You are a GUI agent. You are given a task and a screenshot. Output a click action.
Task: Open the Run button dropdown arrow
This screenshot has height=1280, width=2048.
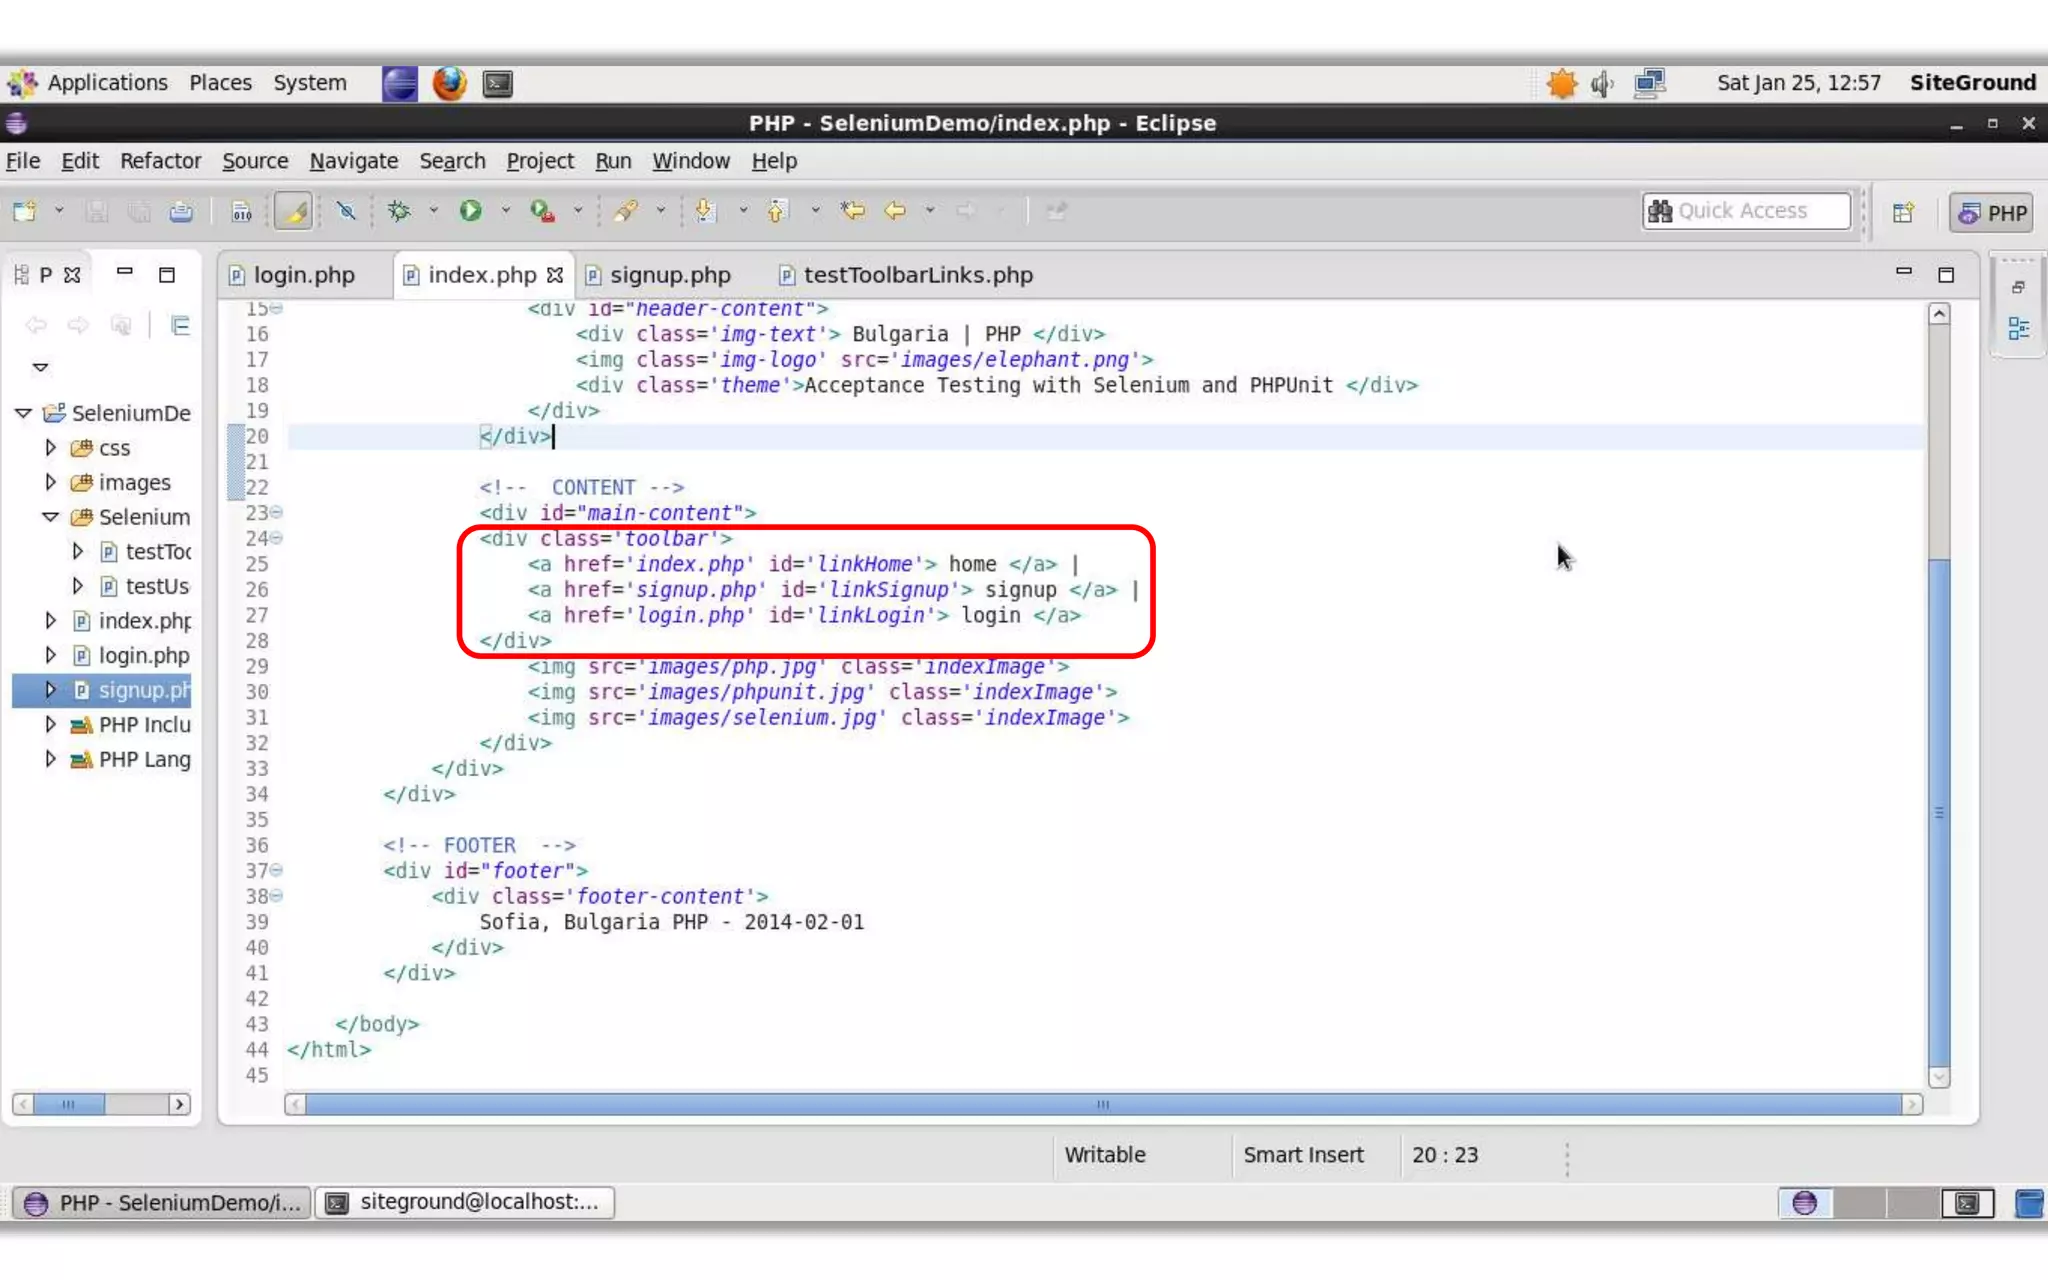505,211
